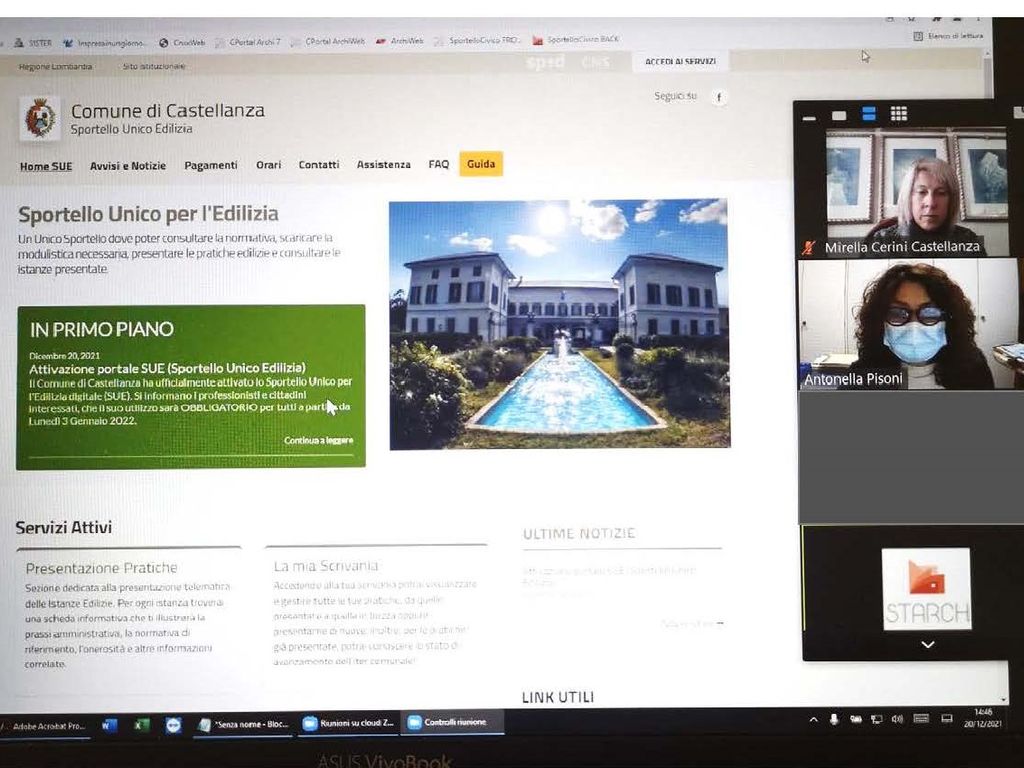Open the Attivazione portale SUE news headline

point(167,368)
